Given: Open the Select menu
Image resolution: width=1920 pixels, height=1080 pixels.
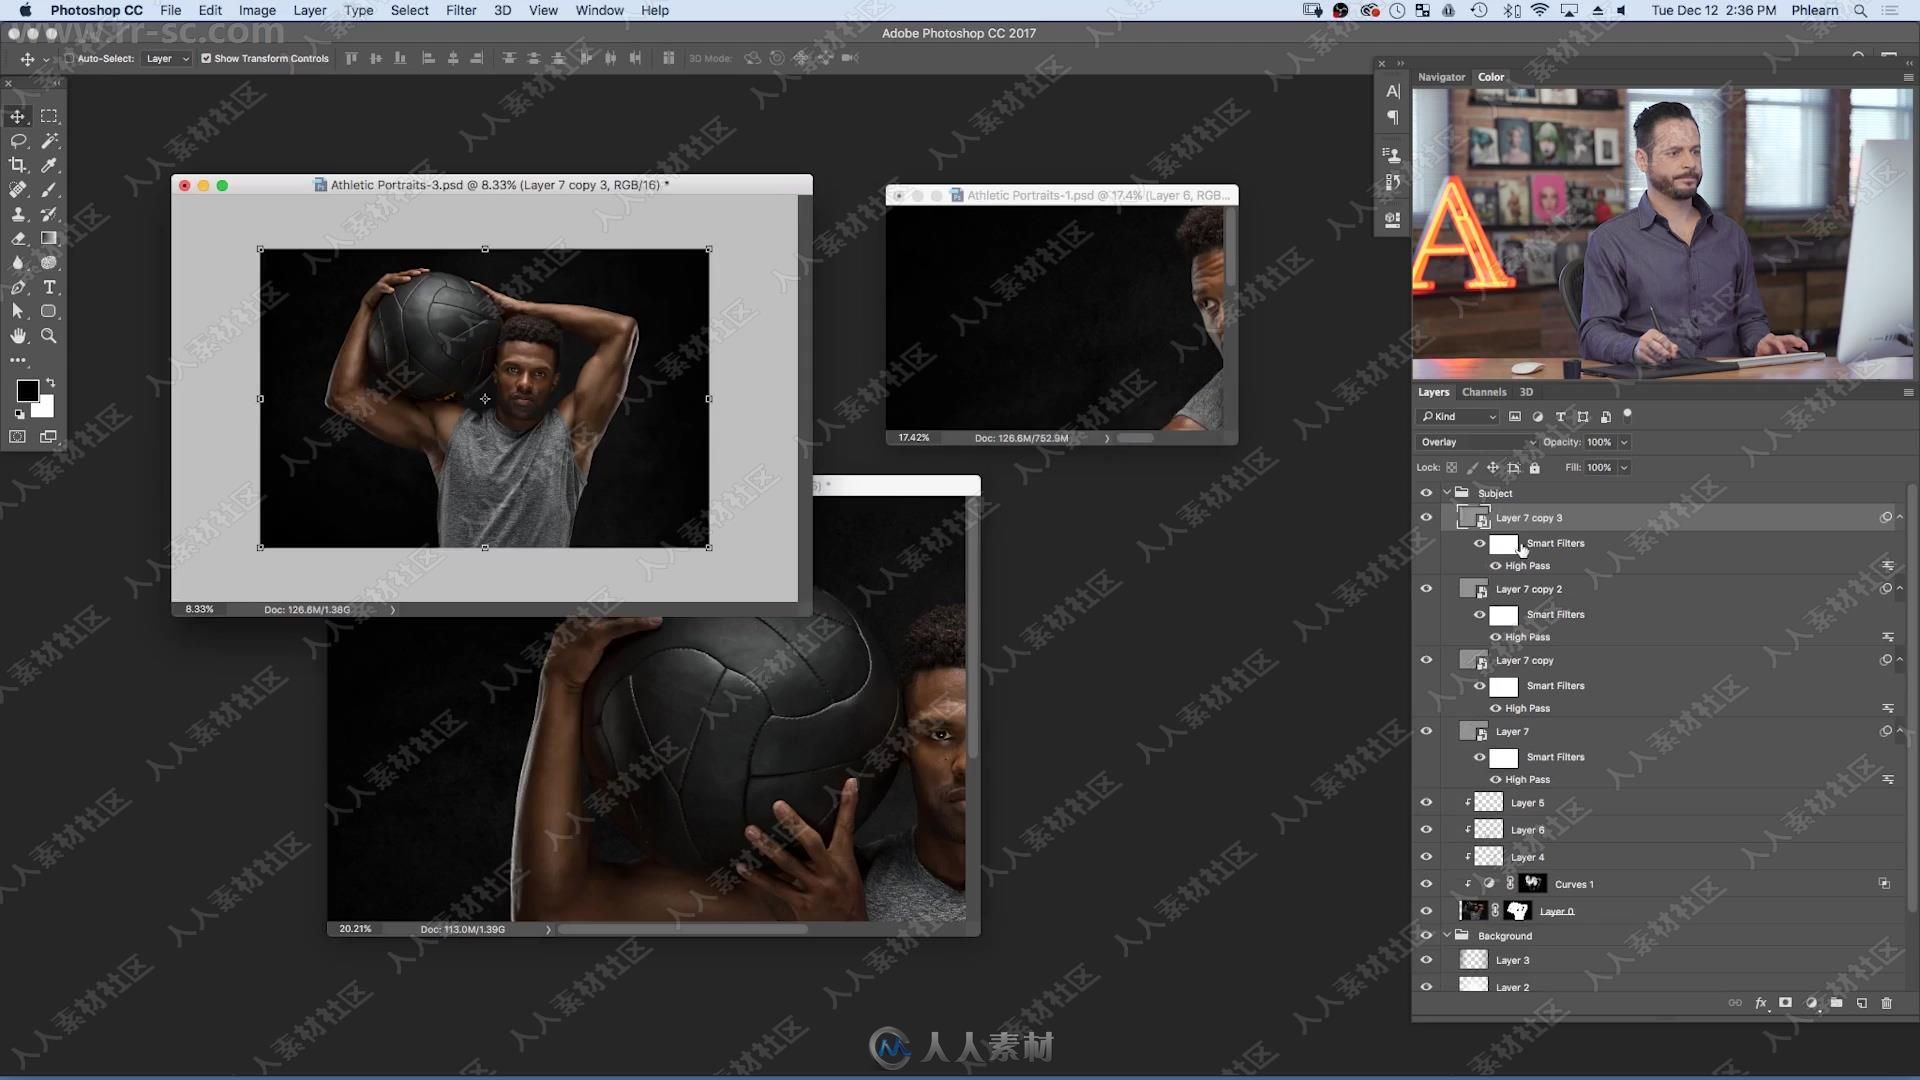Looking at the screenshot, I should click(410, 10).
